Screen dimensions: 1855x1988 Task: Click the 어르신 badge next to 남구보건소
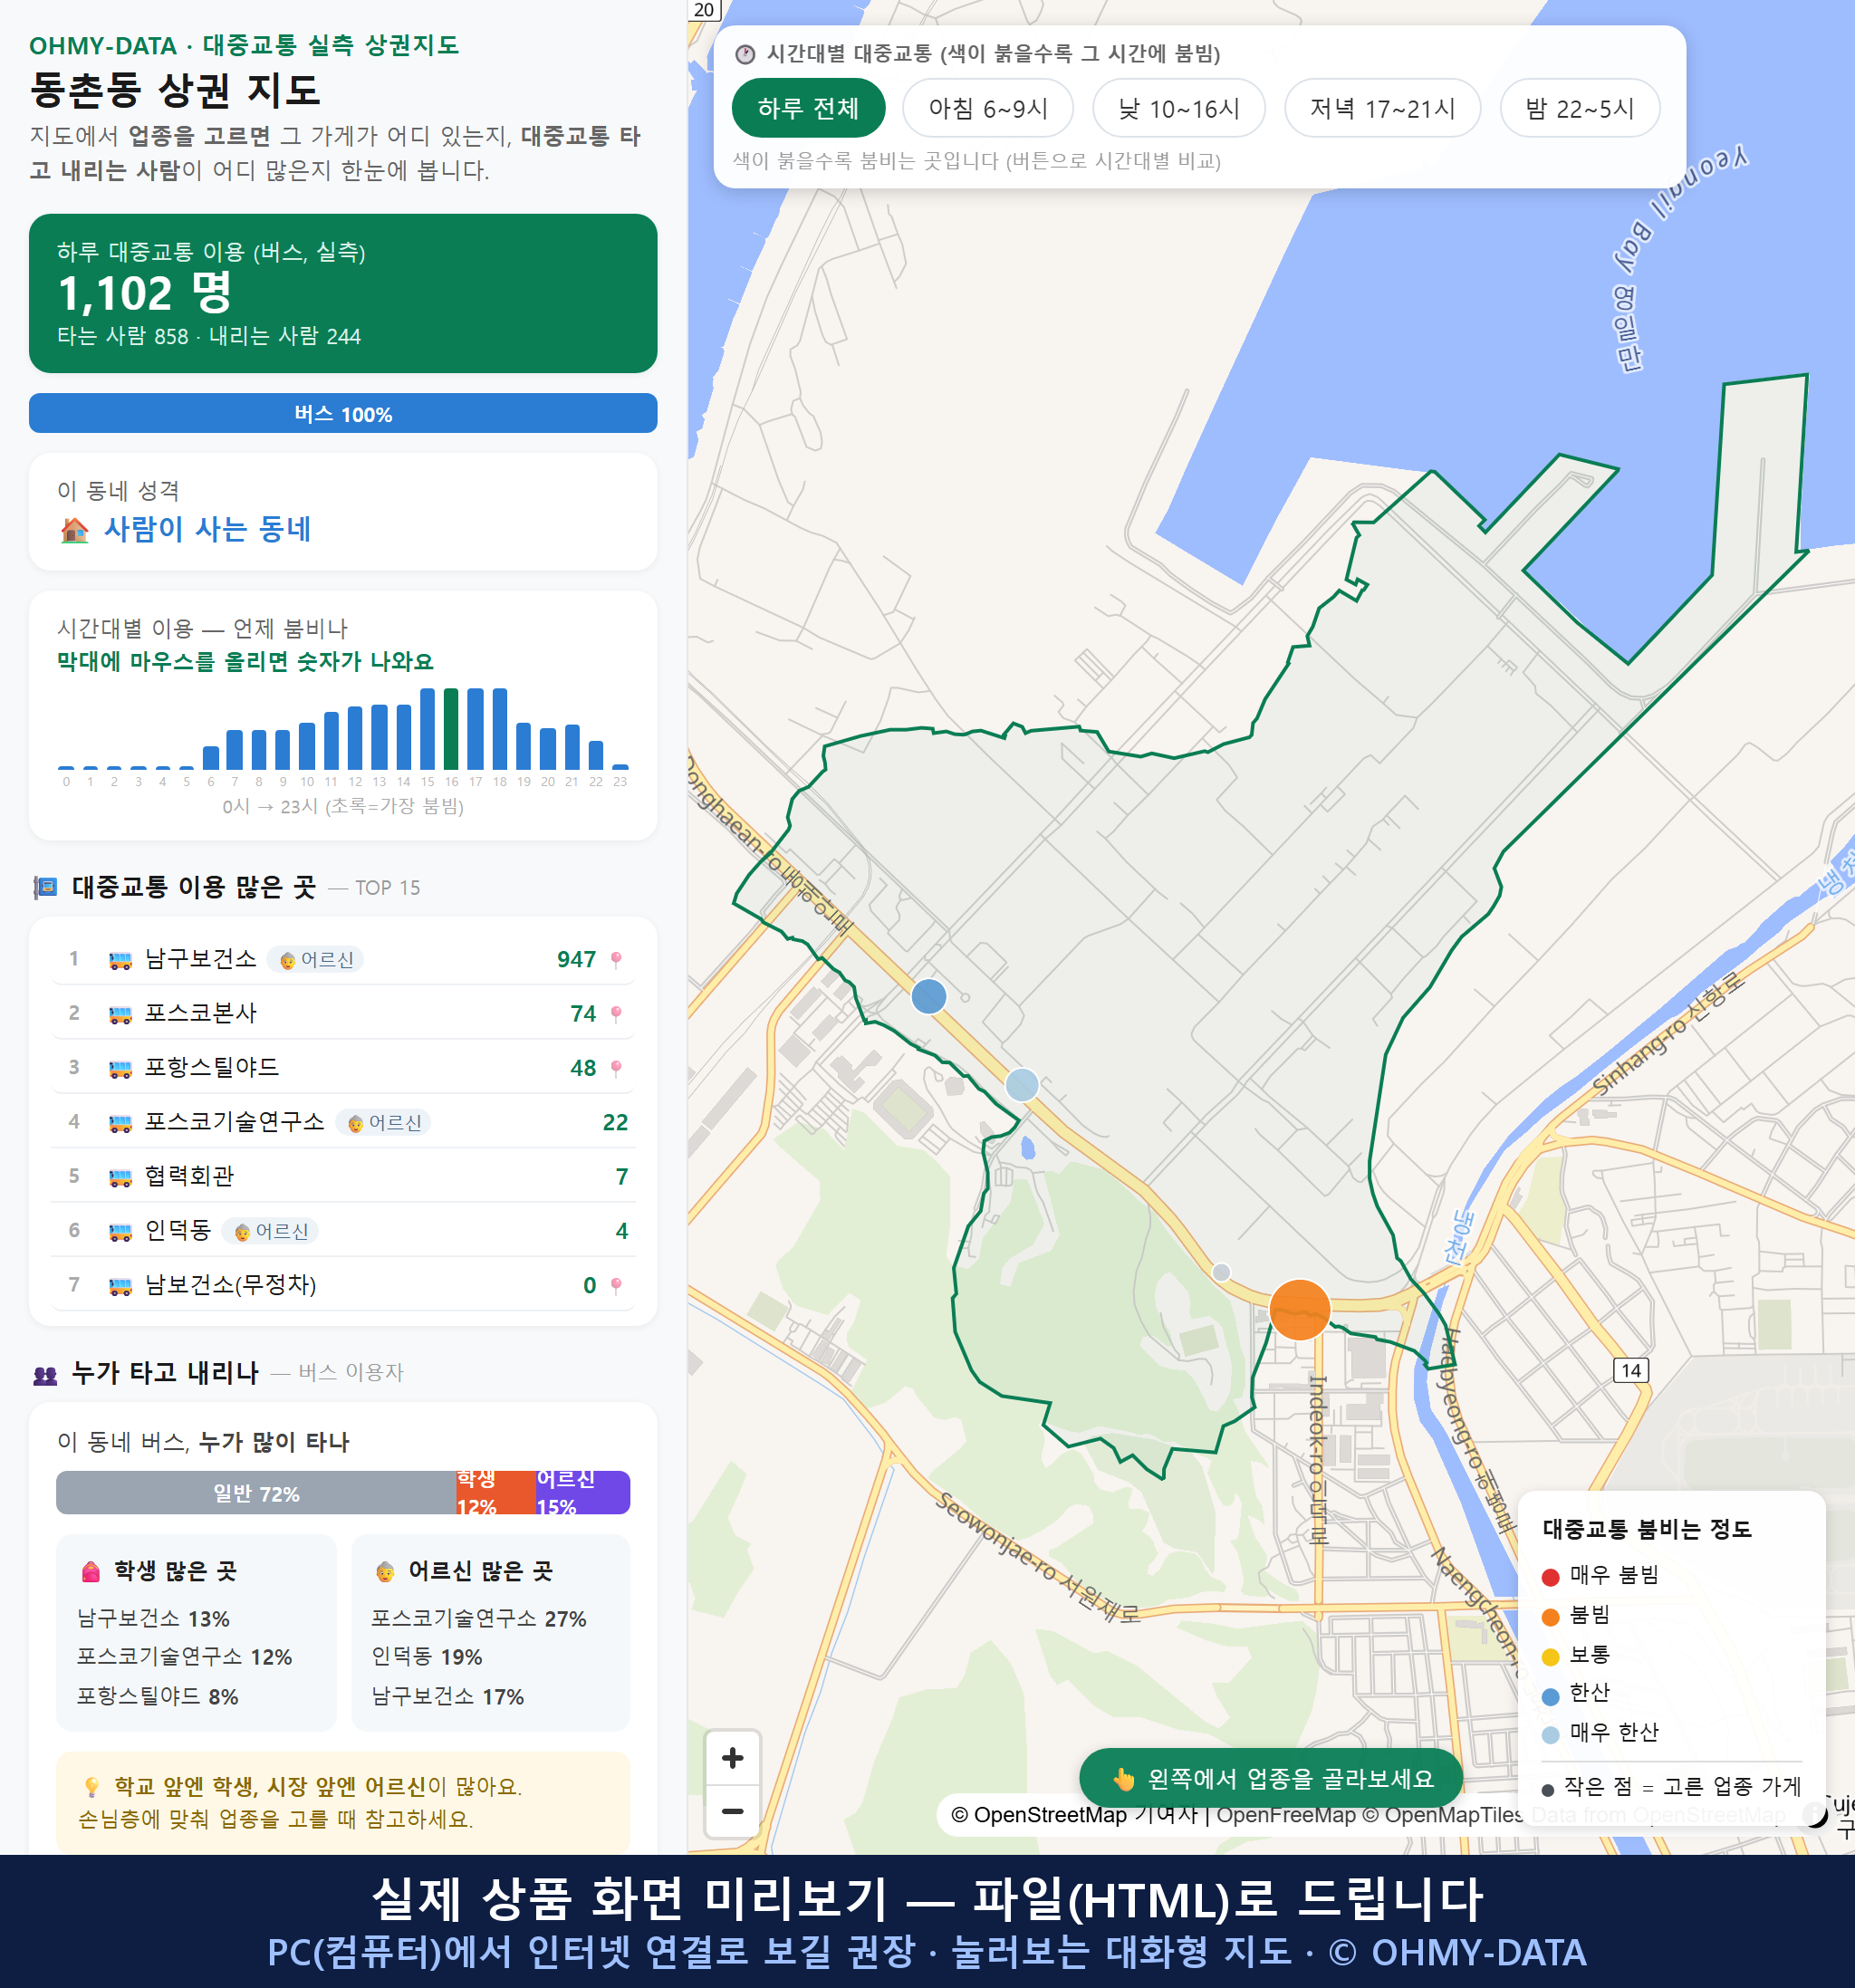click(316, 960)
